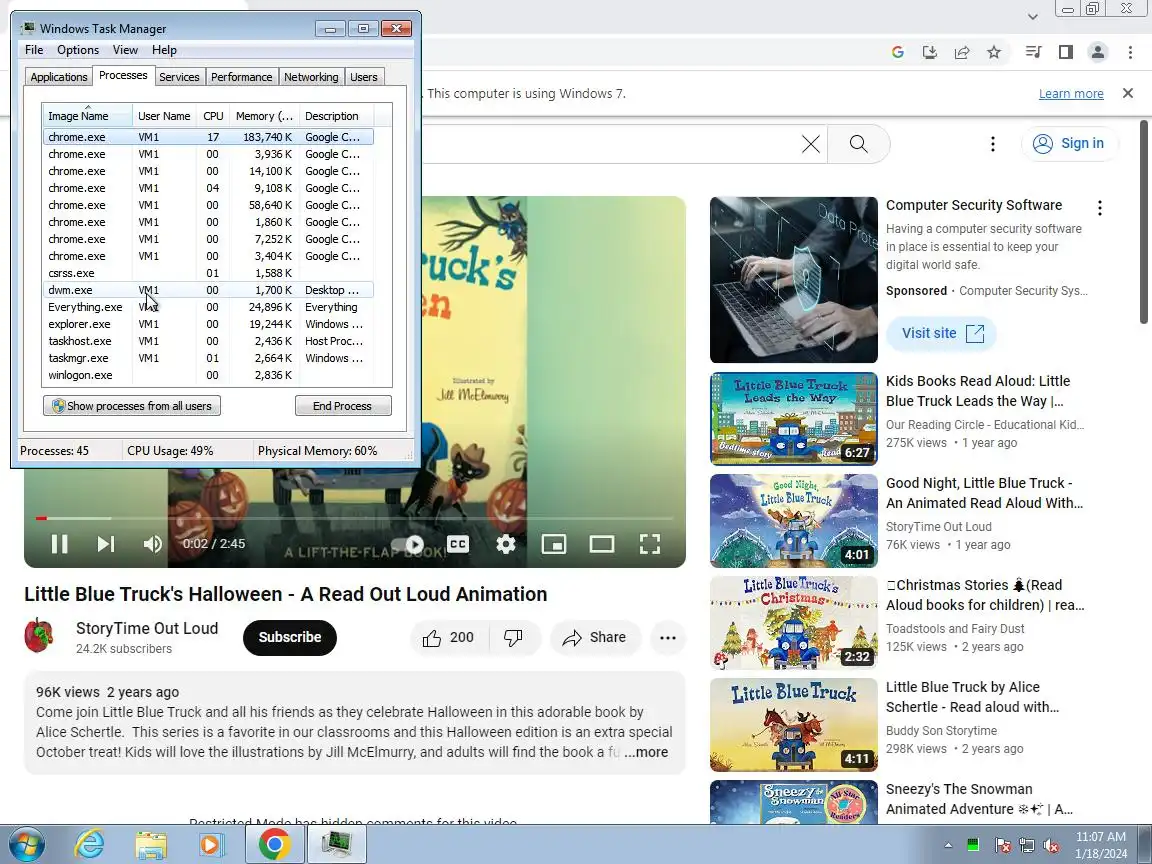The image size is (1152, 864).
Task: Open Help menu in Task Manager
Action: tap(164, 50)
